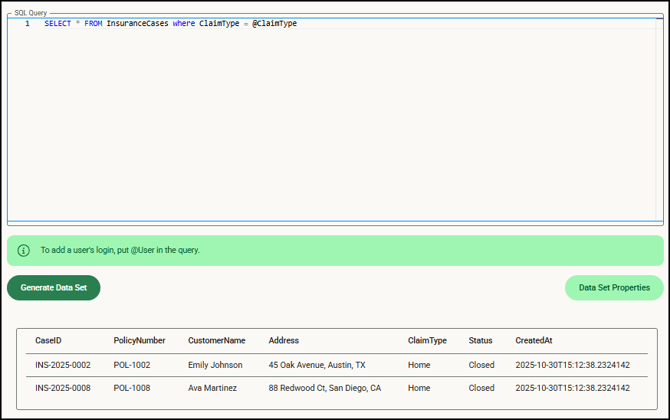This screenshot has width=670, height=420.
Task: Select the INS-2025-0002 case row
Action: click(x=62, y=366)
